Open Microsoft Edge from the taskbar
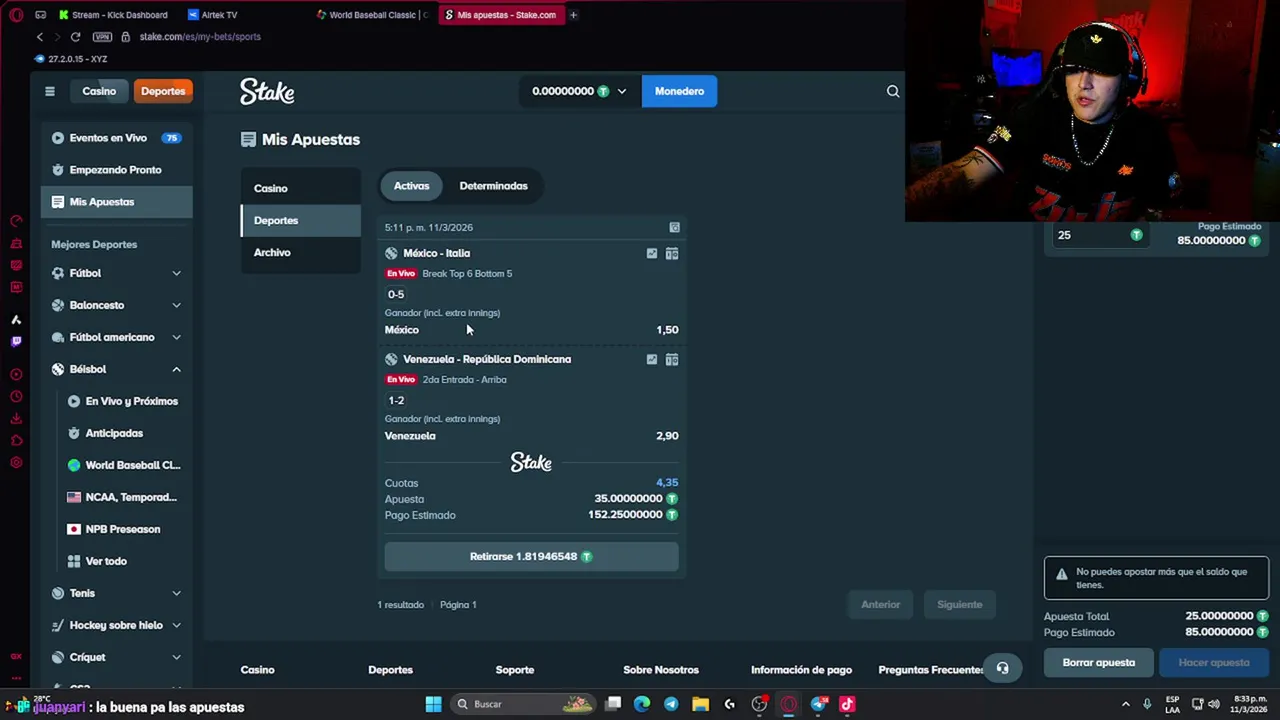Viewport: 1280px width, 720px height. (x=642, y=704)
